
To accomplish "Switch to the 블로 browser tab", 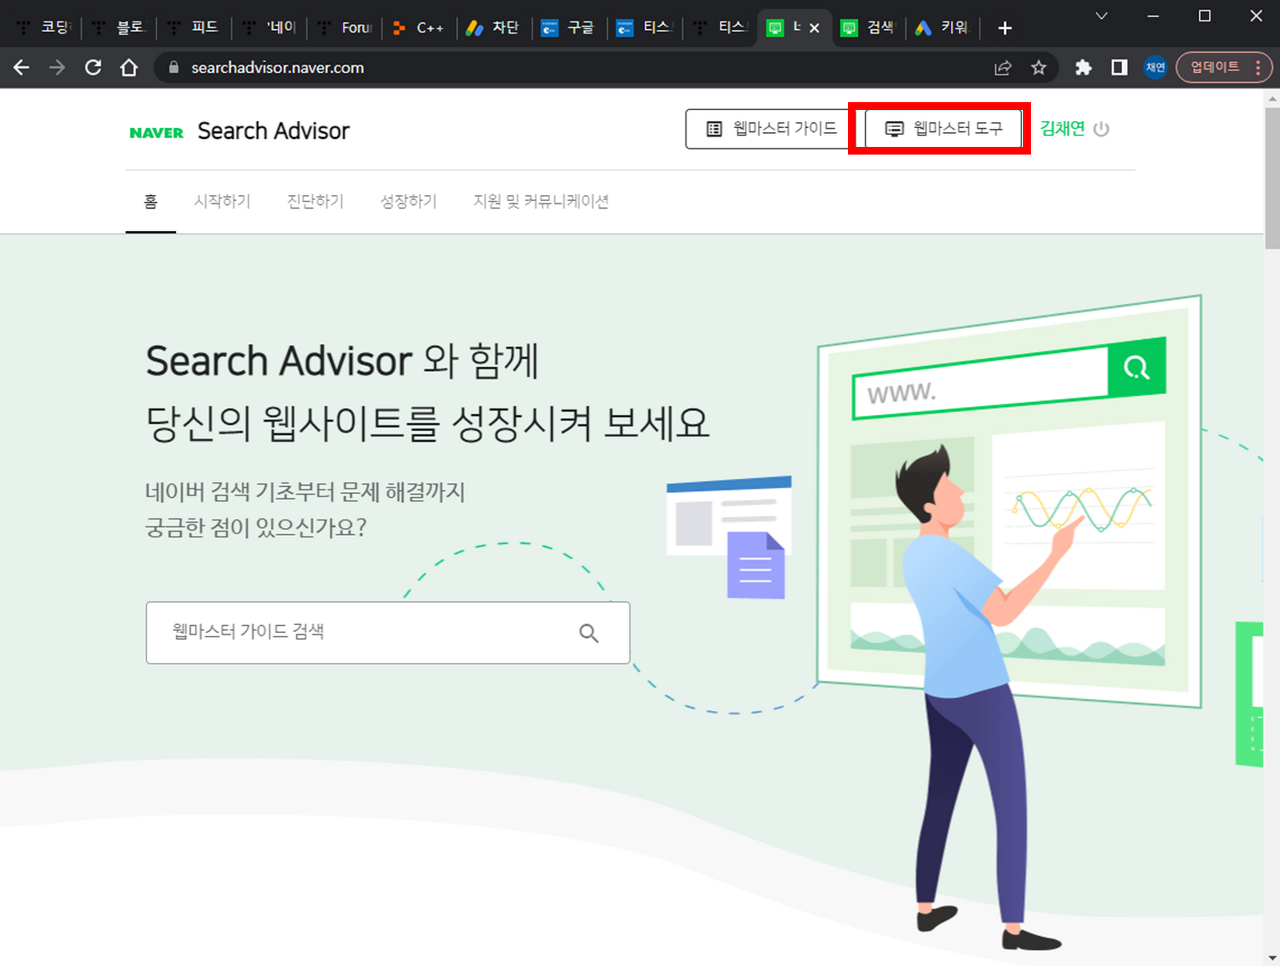I will [120, 28].
